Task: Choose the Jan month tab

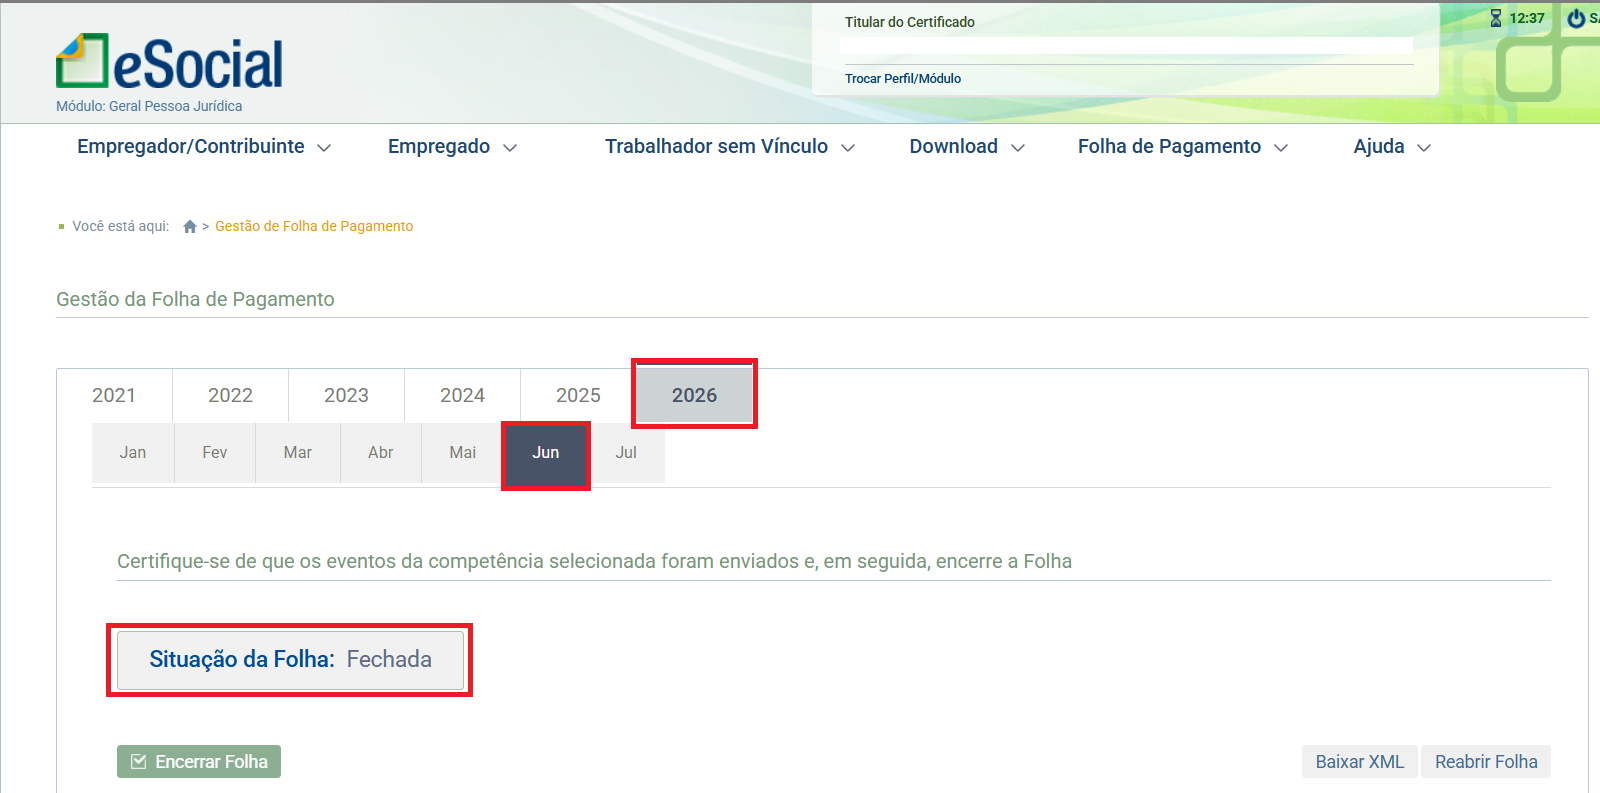Action: [x=133, y=453]
